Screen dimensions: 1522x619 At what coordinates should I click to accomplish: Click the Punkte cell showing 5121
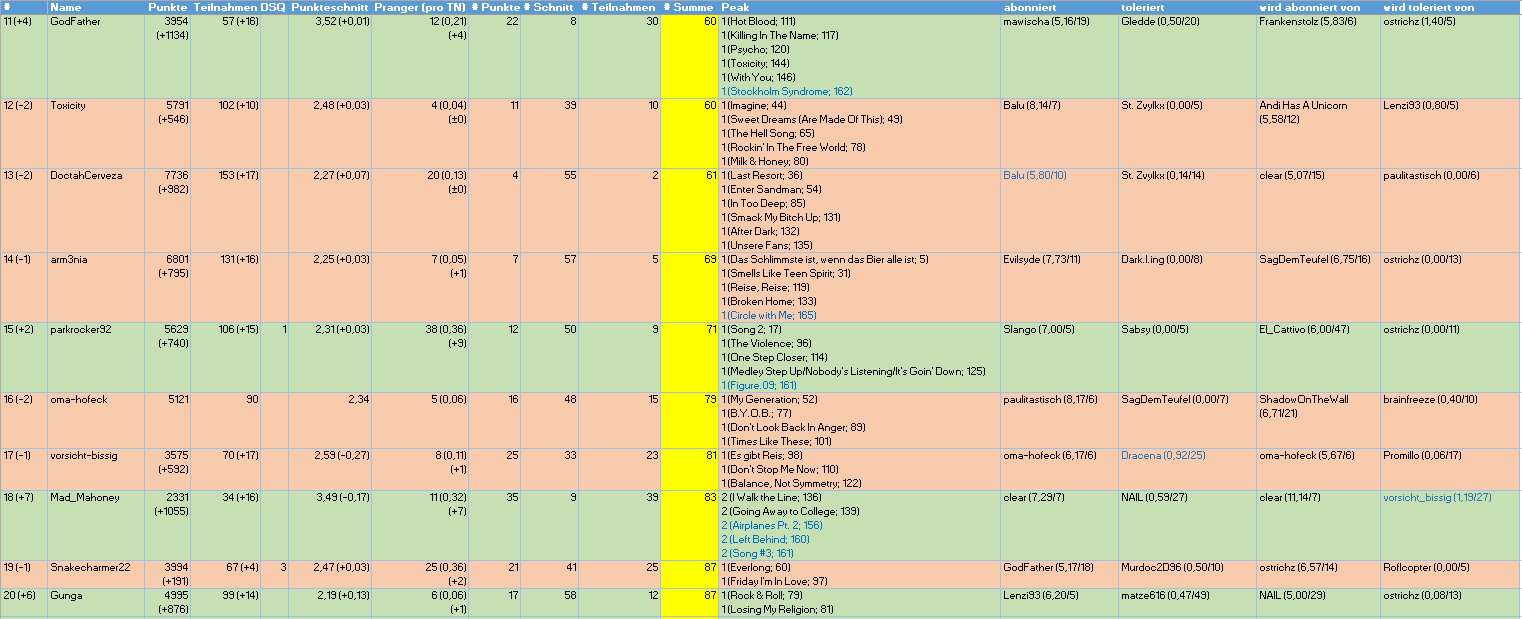pyautogui.click(x=174, y=399)
